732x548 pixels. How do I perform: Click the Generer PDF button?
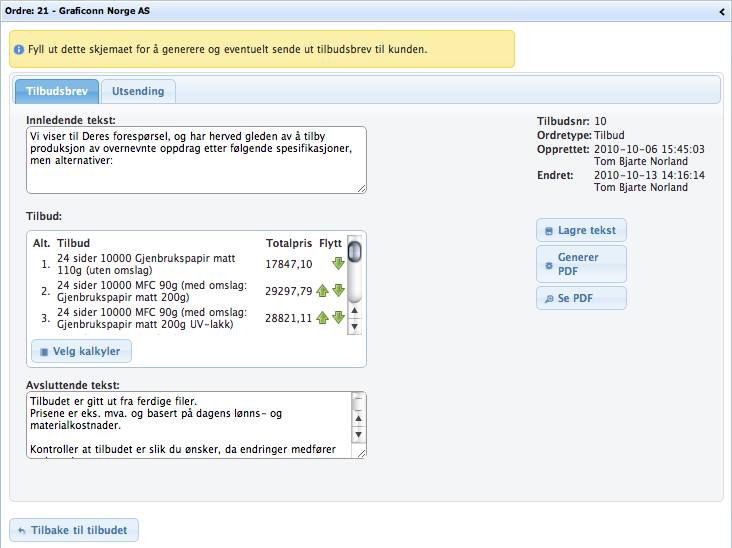(581, 264)
